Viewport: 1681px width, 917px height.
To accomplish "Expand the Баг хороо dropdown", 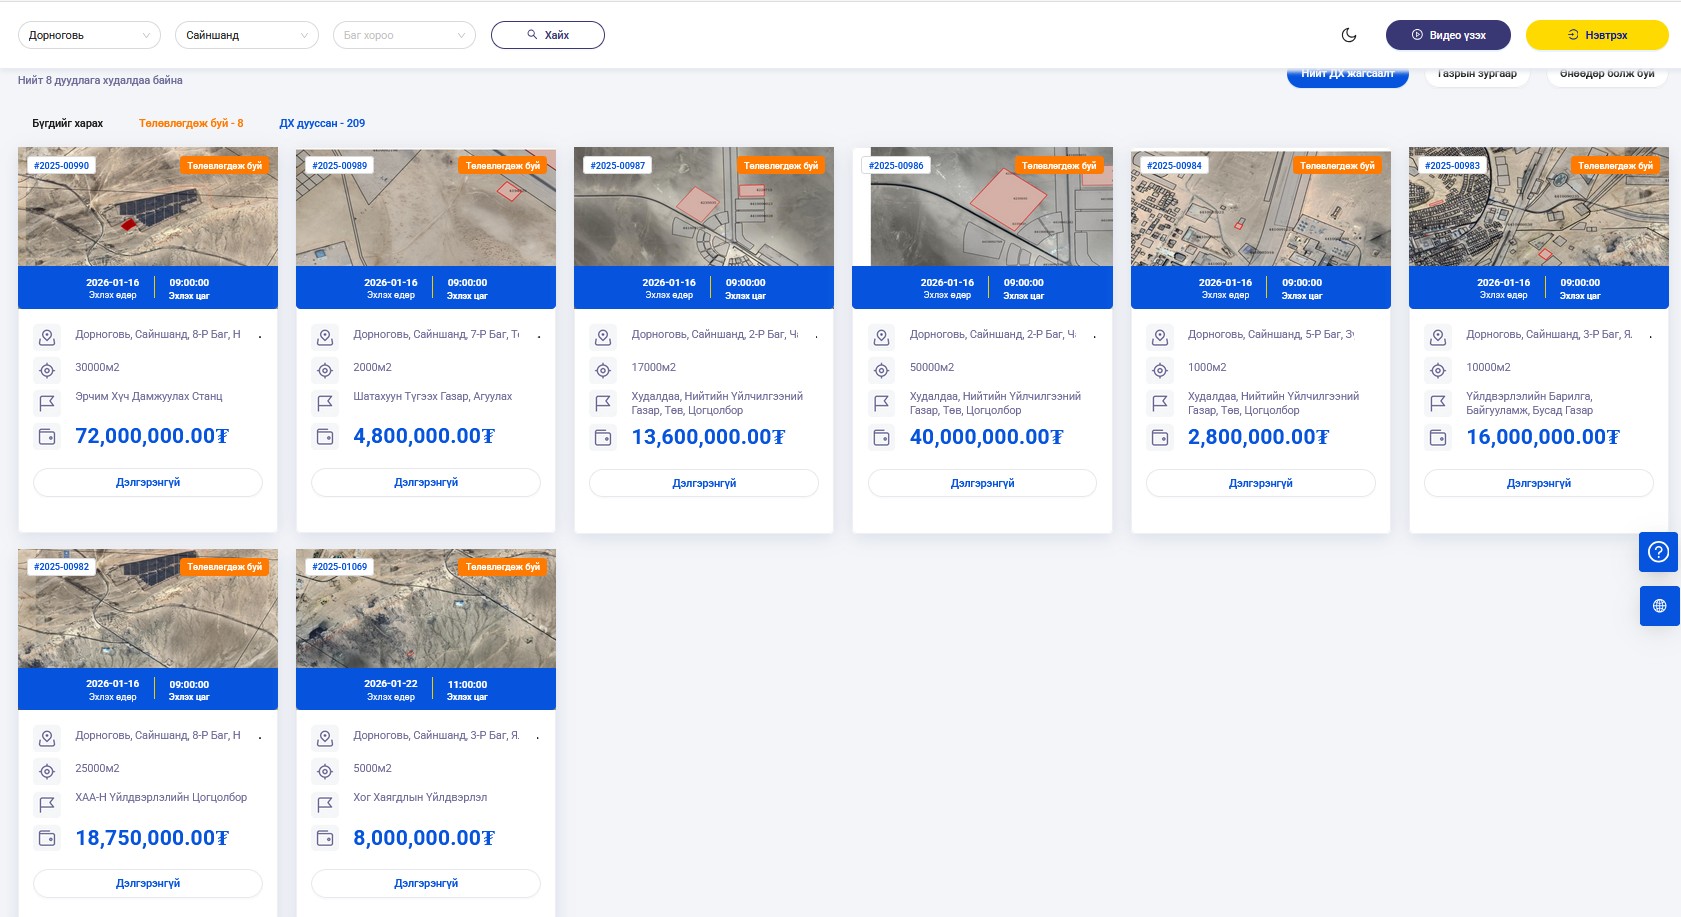I will (x=403, y=35).
